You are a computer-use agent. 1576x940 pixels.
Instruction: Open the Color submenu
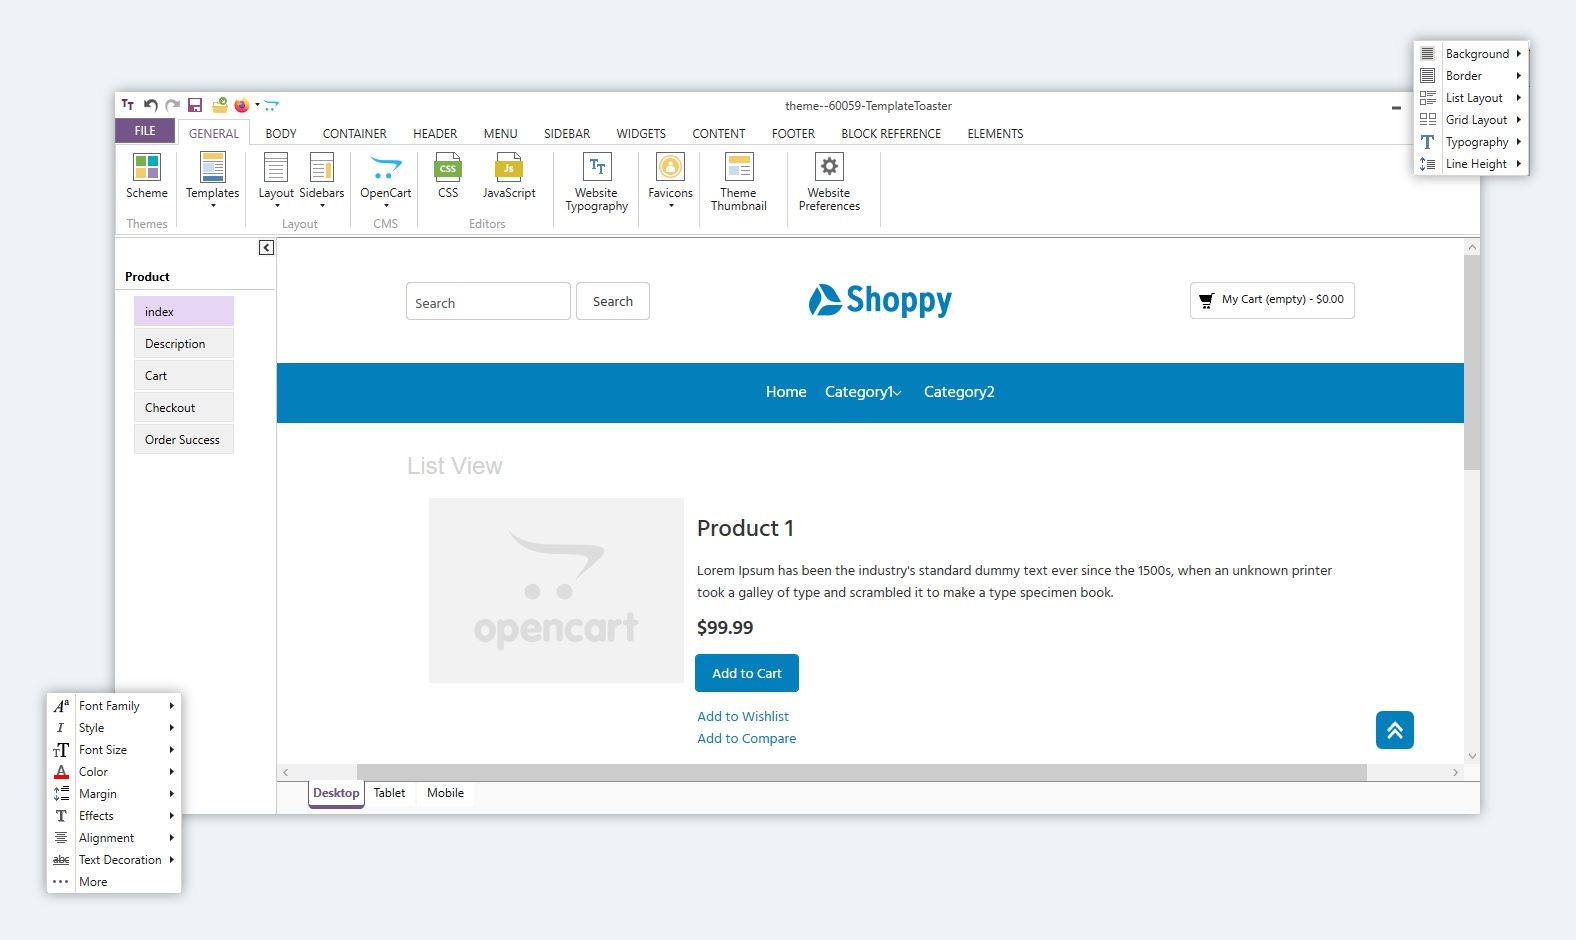click(x=114, y=772)
